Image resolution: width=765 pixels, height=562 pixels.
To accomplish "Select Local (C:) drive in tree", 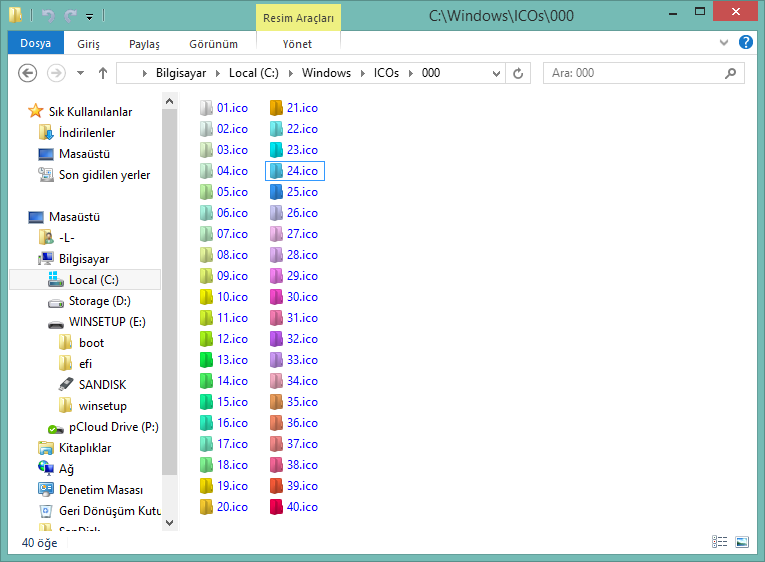I will click(94, 280).
